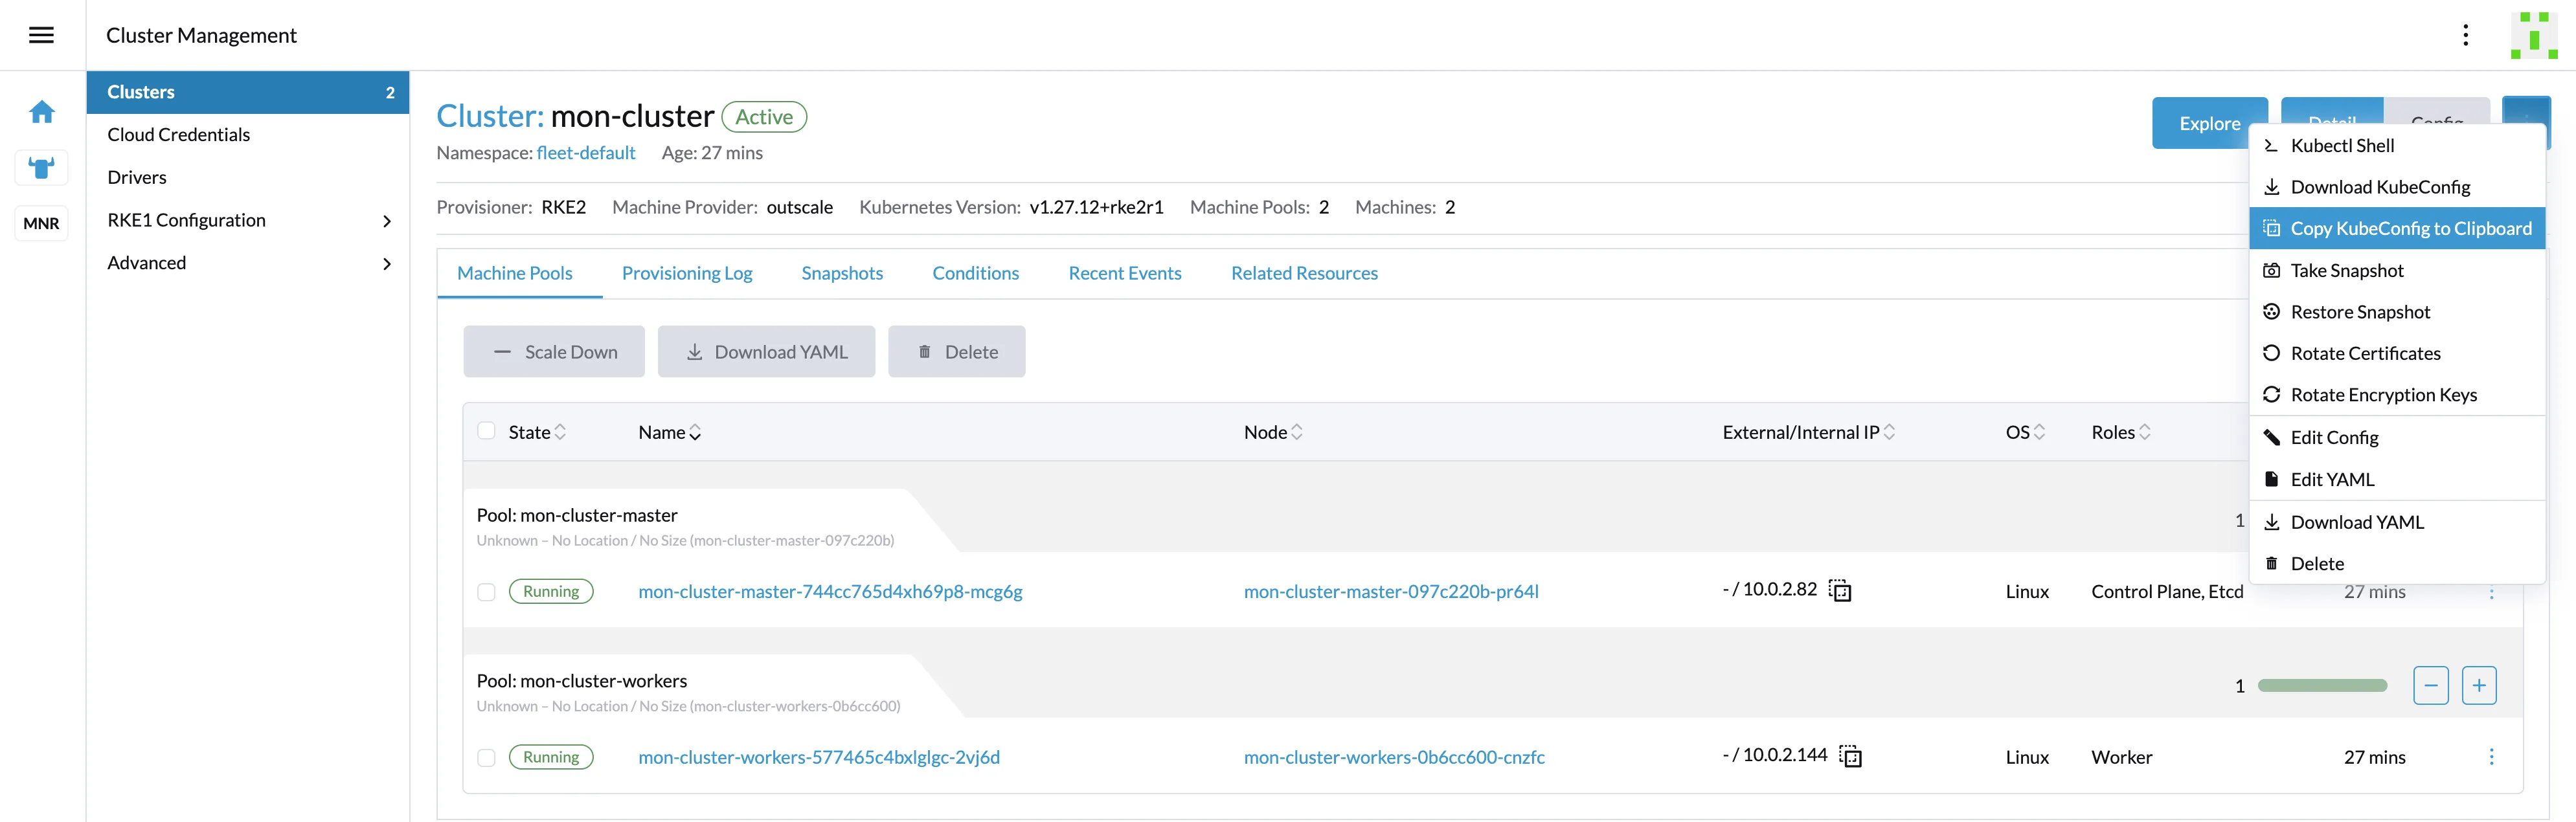
Task: Expand the RKE1 Configuration sidebar section
Action: tap(387, 221)
